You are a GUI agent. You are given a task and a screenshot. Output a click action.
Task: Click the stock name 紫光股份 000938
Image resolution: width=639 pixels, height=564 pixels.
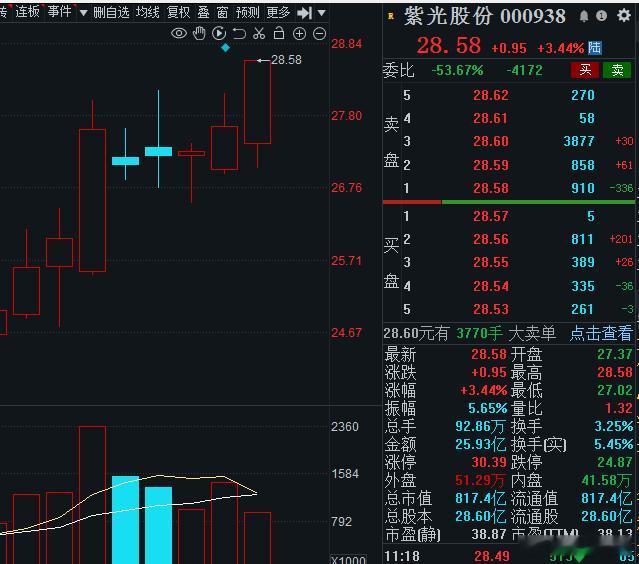[x=485, y=16]
